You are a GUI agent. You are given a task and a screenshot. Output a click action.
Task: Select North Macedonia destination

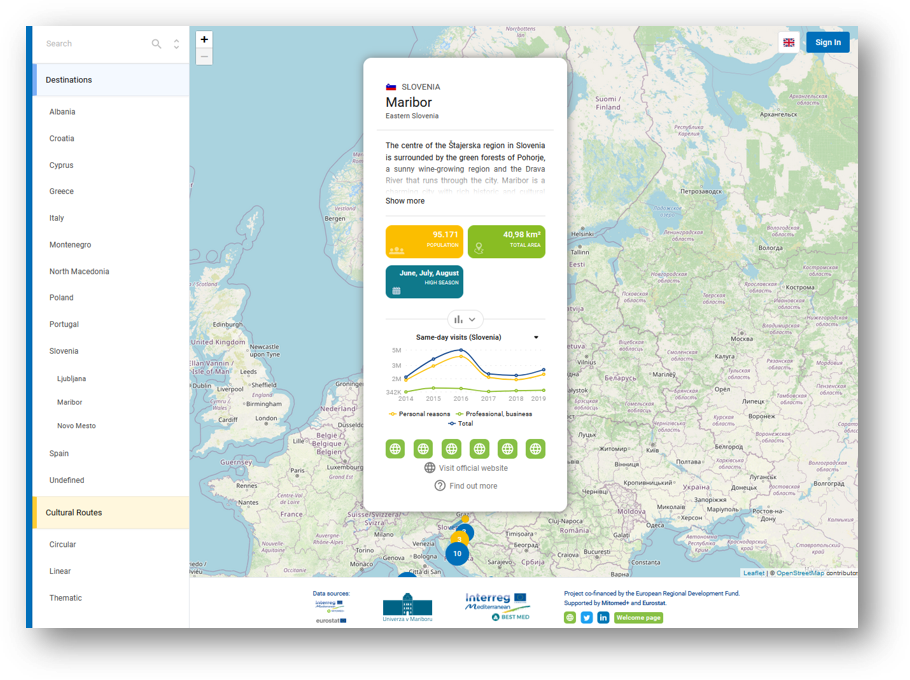(x=79, y=272)
